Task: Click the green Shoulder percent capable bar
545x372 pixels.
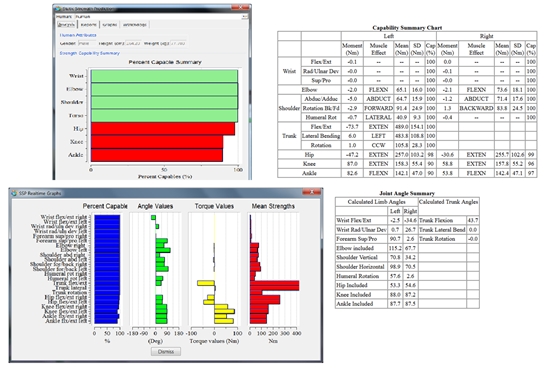Action: coord(164,103)
